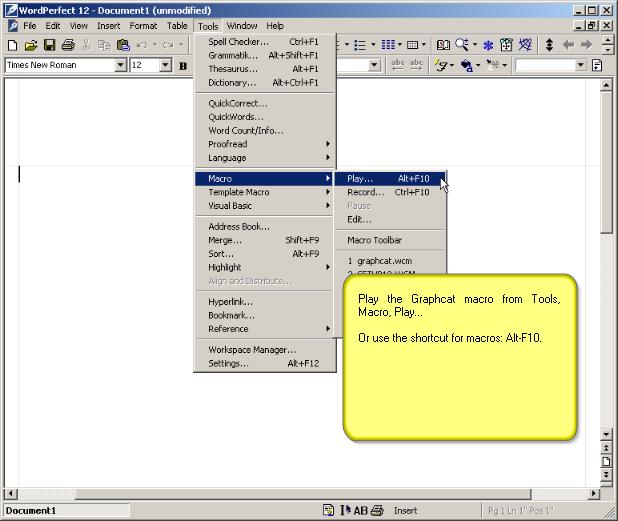
Task: Click the printer icon in the status bar
Action: click(x=377, y=511)
